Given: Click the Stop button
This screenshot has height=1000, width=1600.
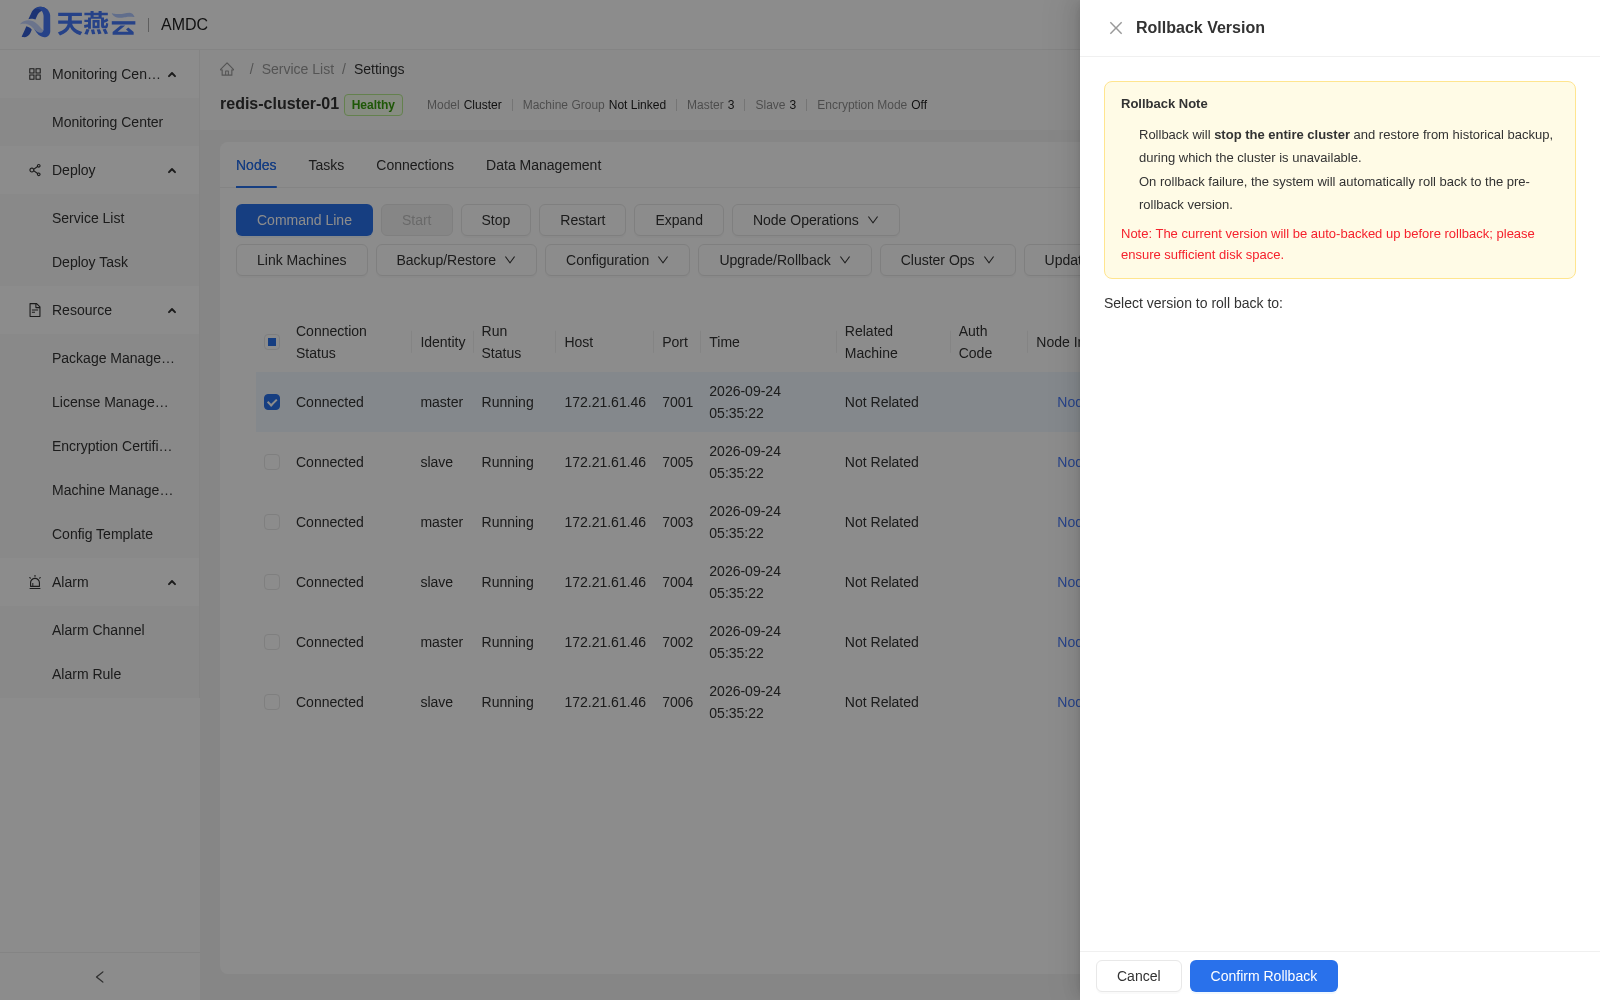Looking at the screenshot, I should pyautogui.click(x=496, y=220).
